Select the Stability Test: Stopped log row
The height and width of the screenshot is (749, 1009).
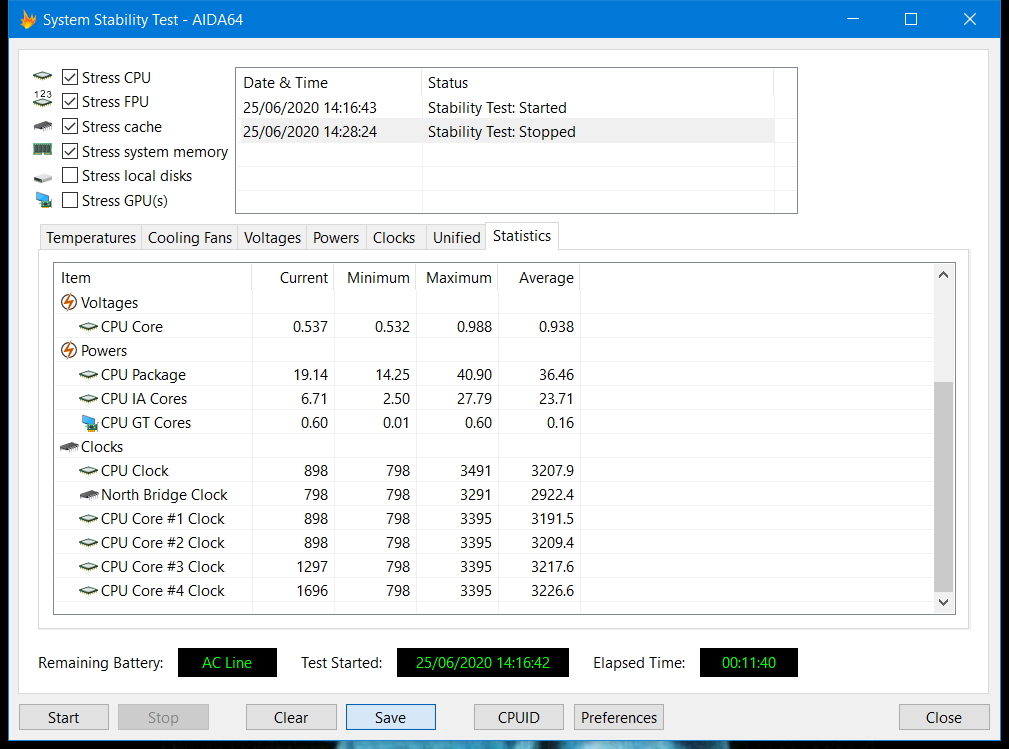(505, 131)
